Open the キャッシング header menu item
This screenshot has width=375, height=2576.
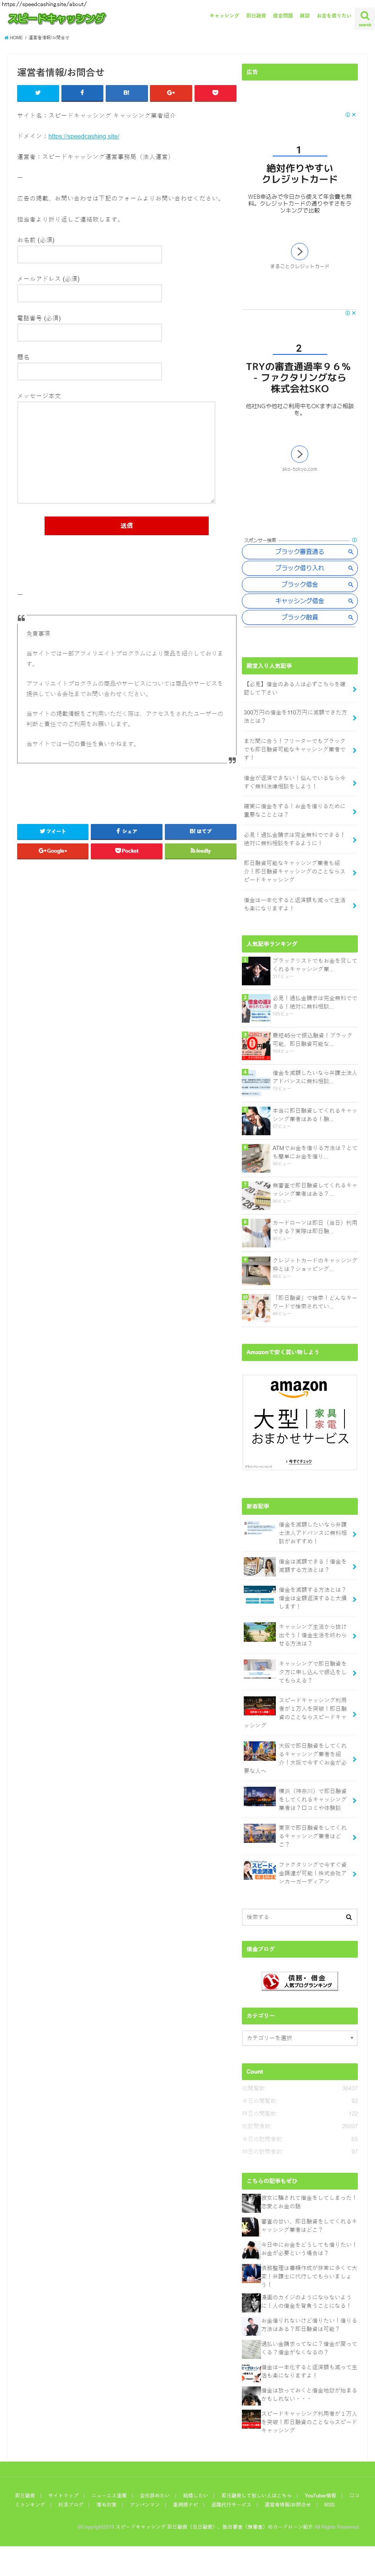(224, 16)
